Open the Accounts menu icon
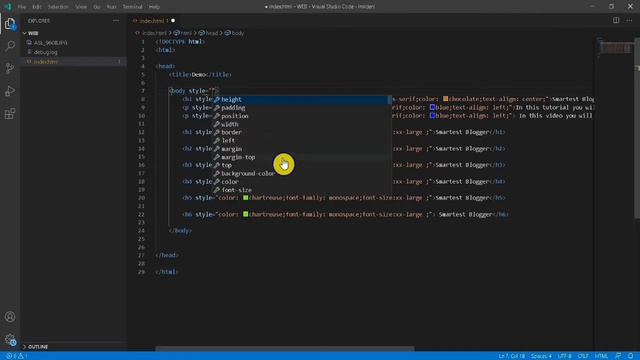This screenshot has width=640, height=360. [10, 317]
